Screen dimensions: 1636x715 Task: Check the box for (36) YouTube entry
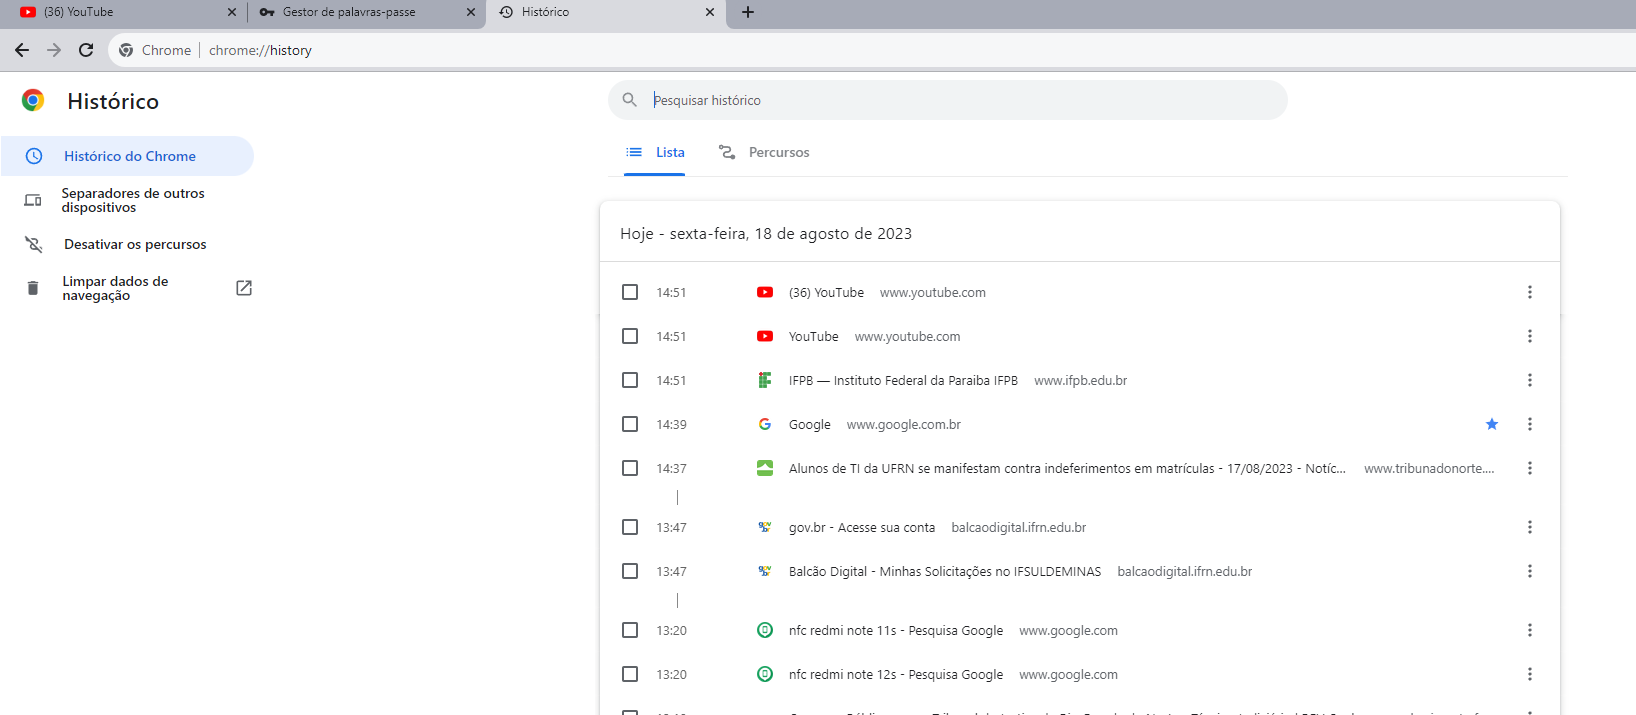click(x=630, y=292)
